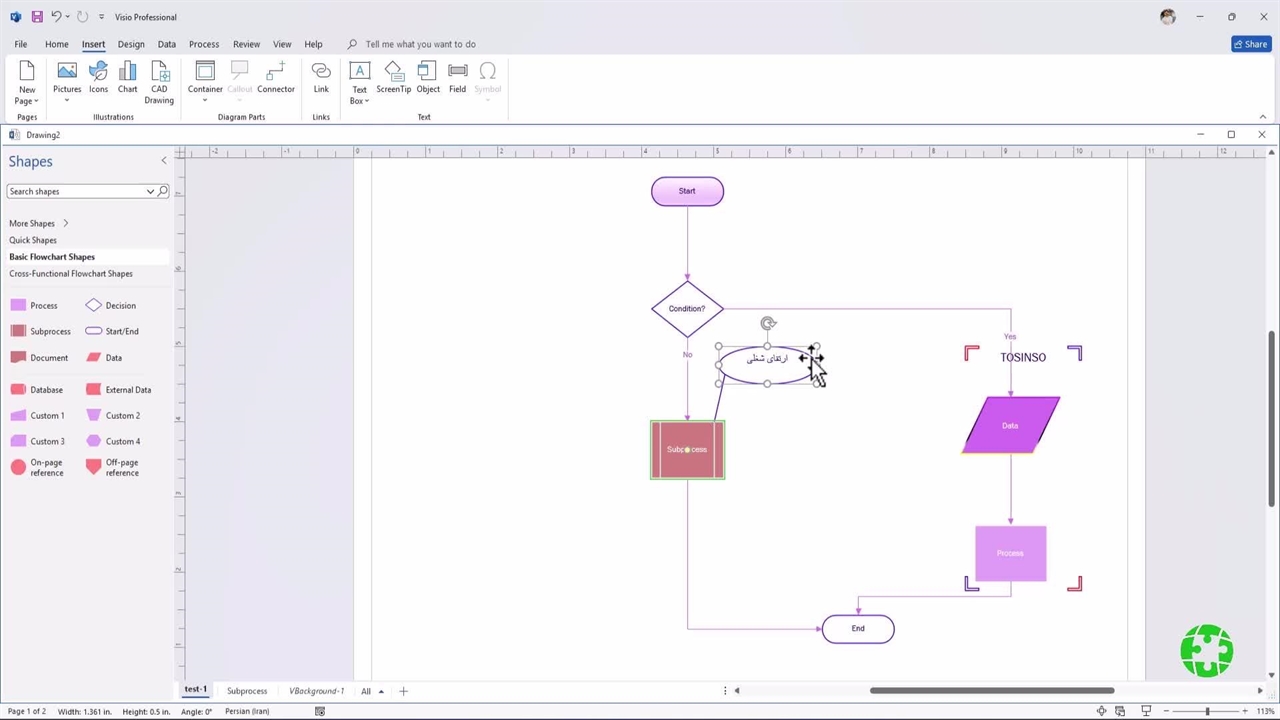1280x720 pixels.
Task: Save the drawing using the save icon
Action: (x=37, y=17)
